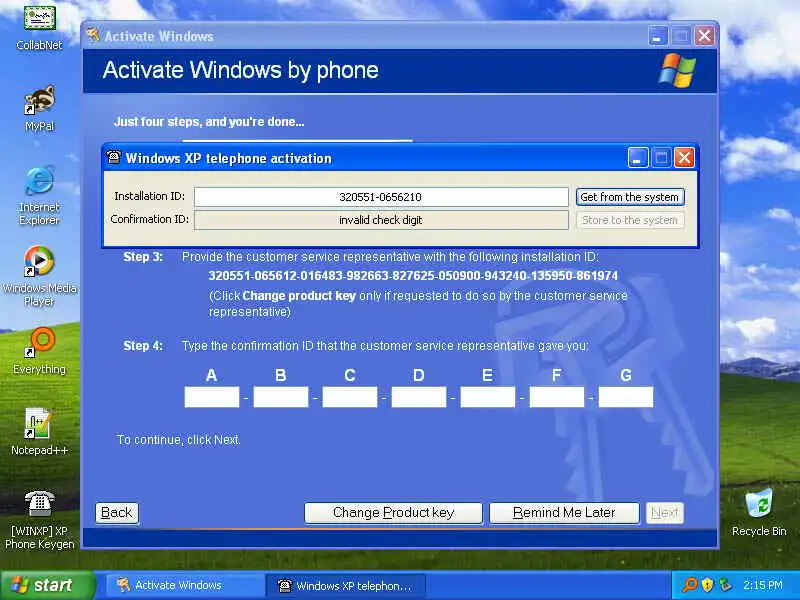This screenshot has height=600, width=800.
Task: Choose Remind Me Later
Action: tap(564, 512)
